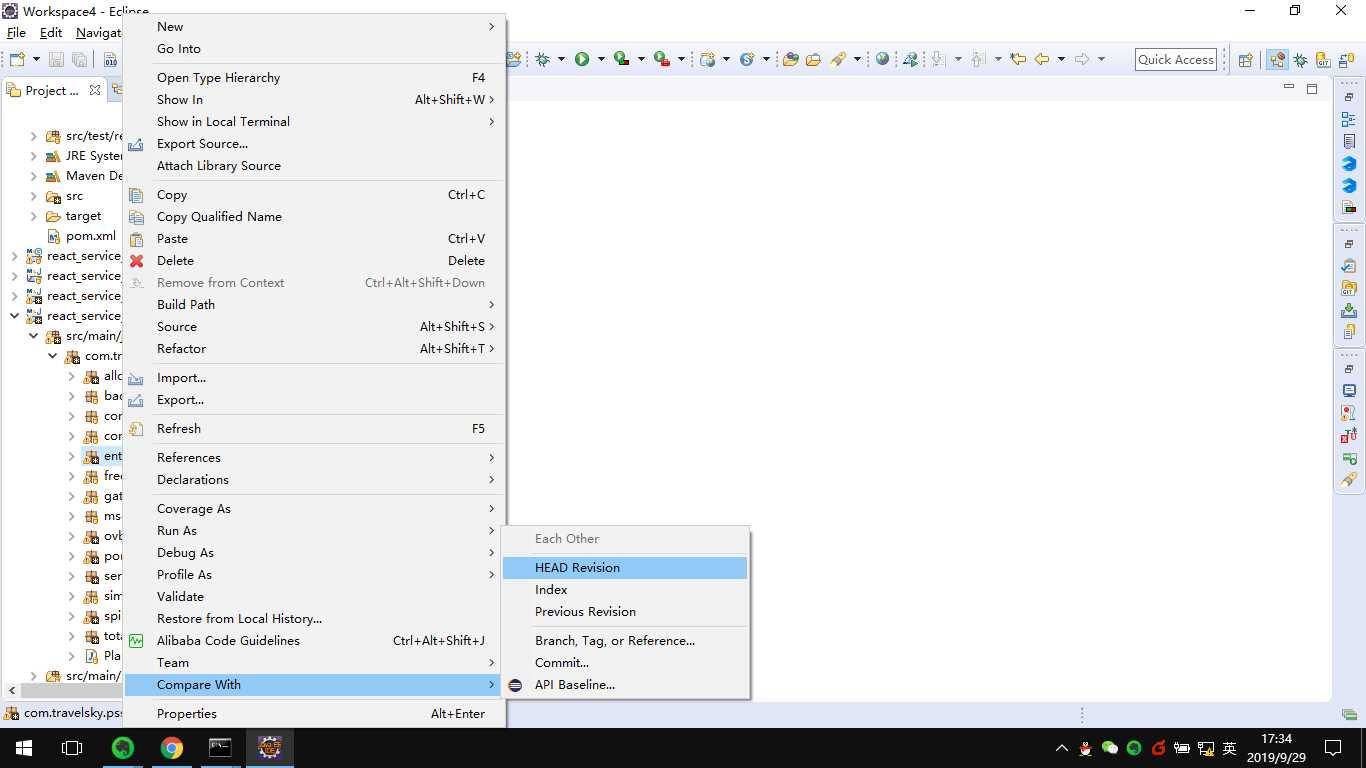
Task: Open the Back history dropdown arrow
Action: tap(1061, 60)
